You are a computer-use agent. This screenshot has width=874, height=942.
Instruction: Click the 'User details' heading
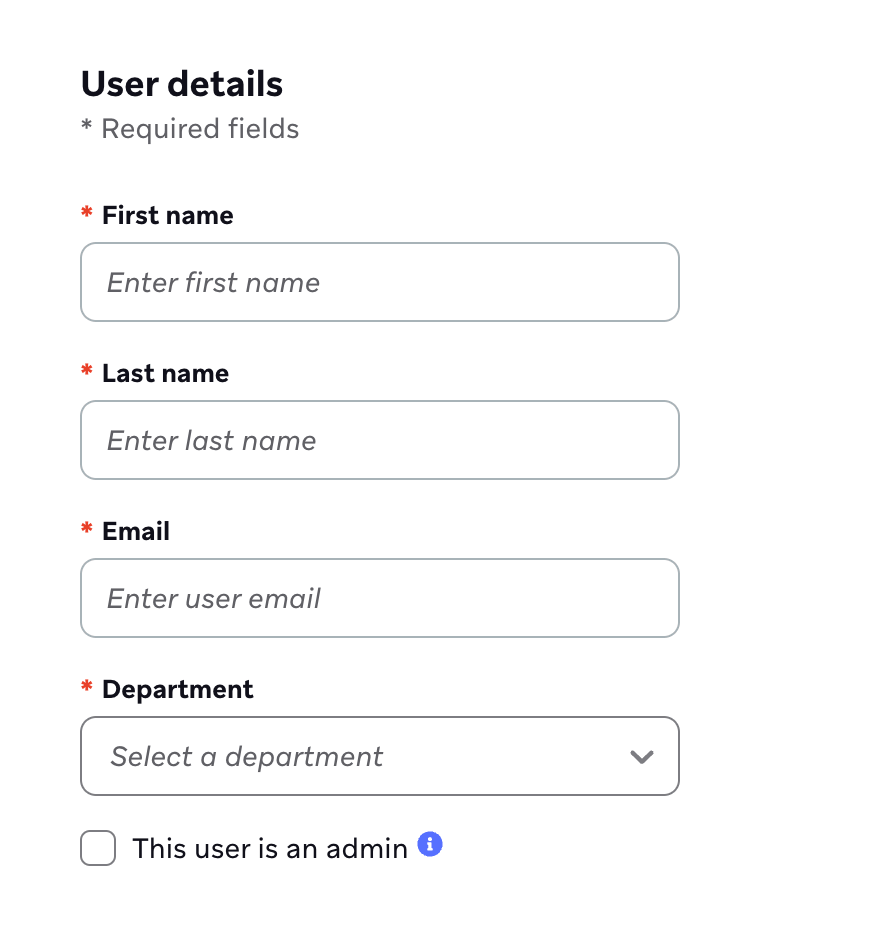182,84
